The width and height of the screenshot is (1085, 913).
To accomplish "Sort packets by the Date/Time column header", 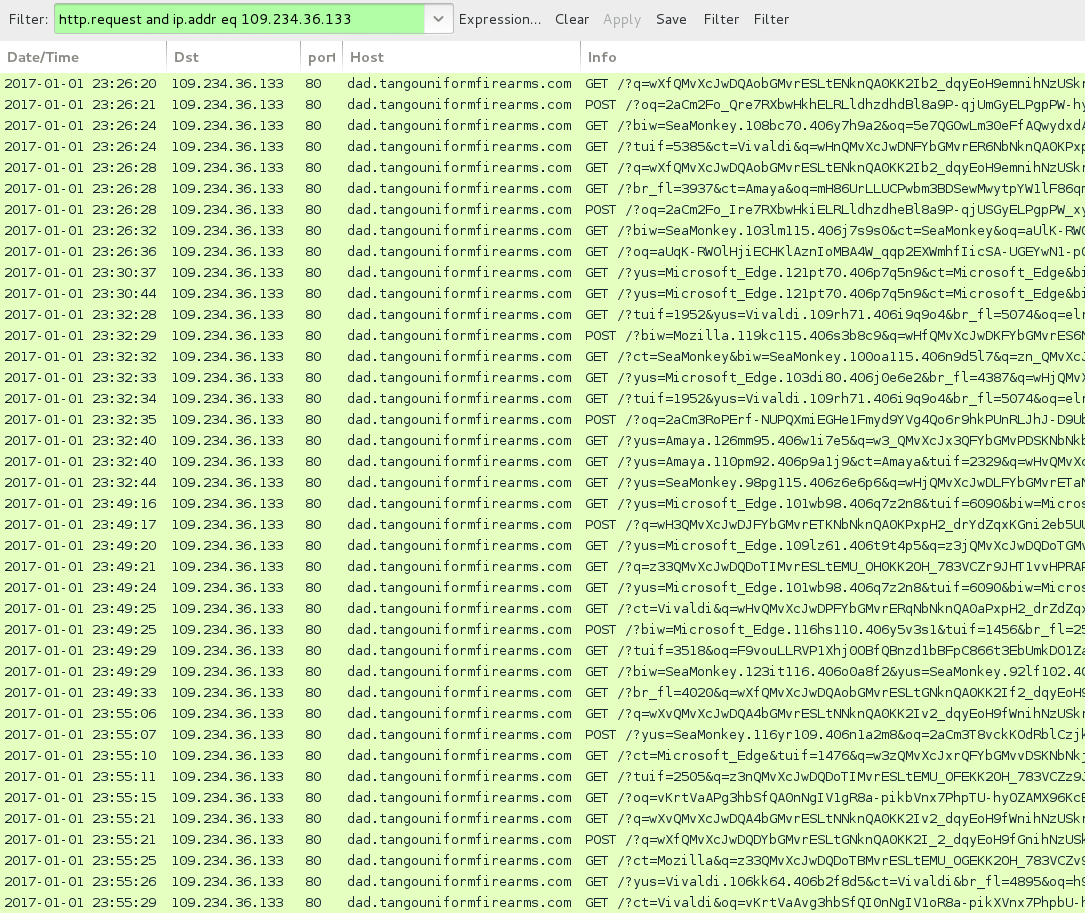I will [83, 57].
